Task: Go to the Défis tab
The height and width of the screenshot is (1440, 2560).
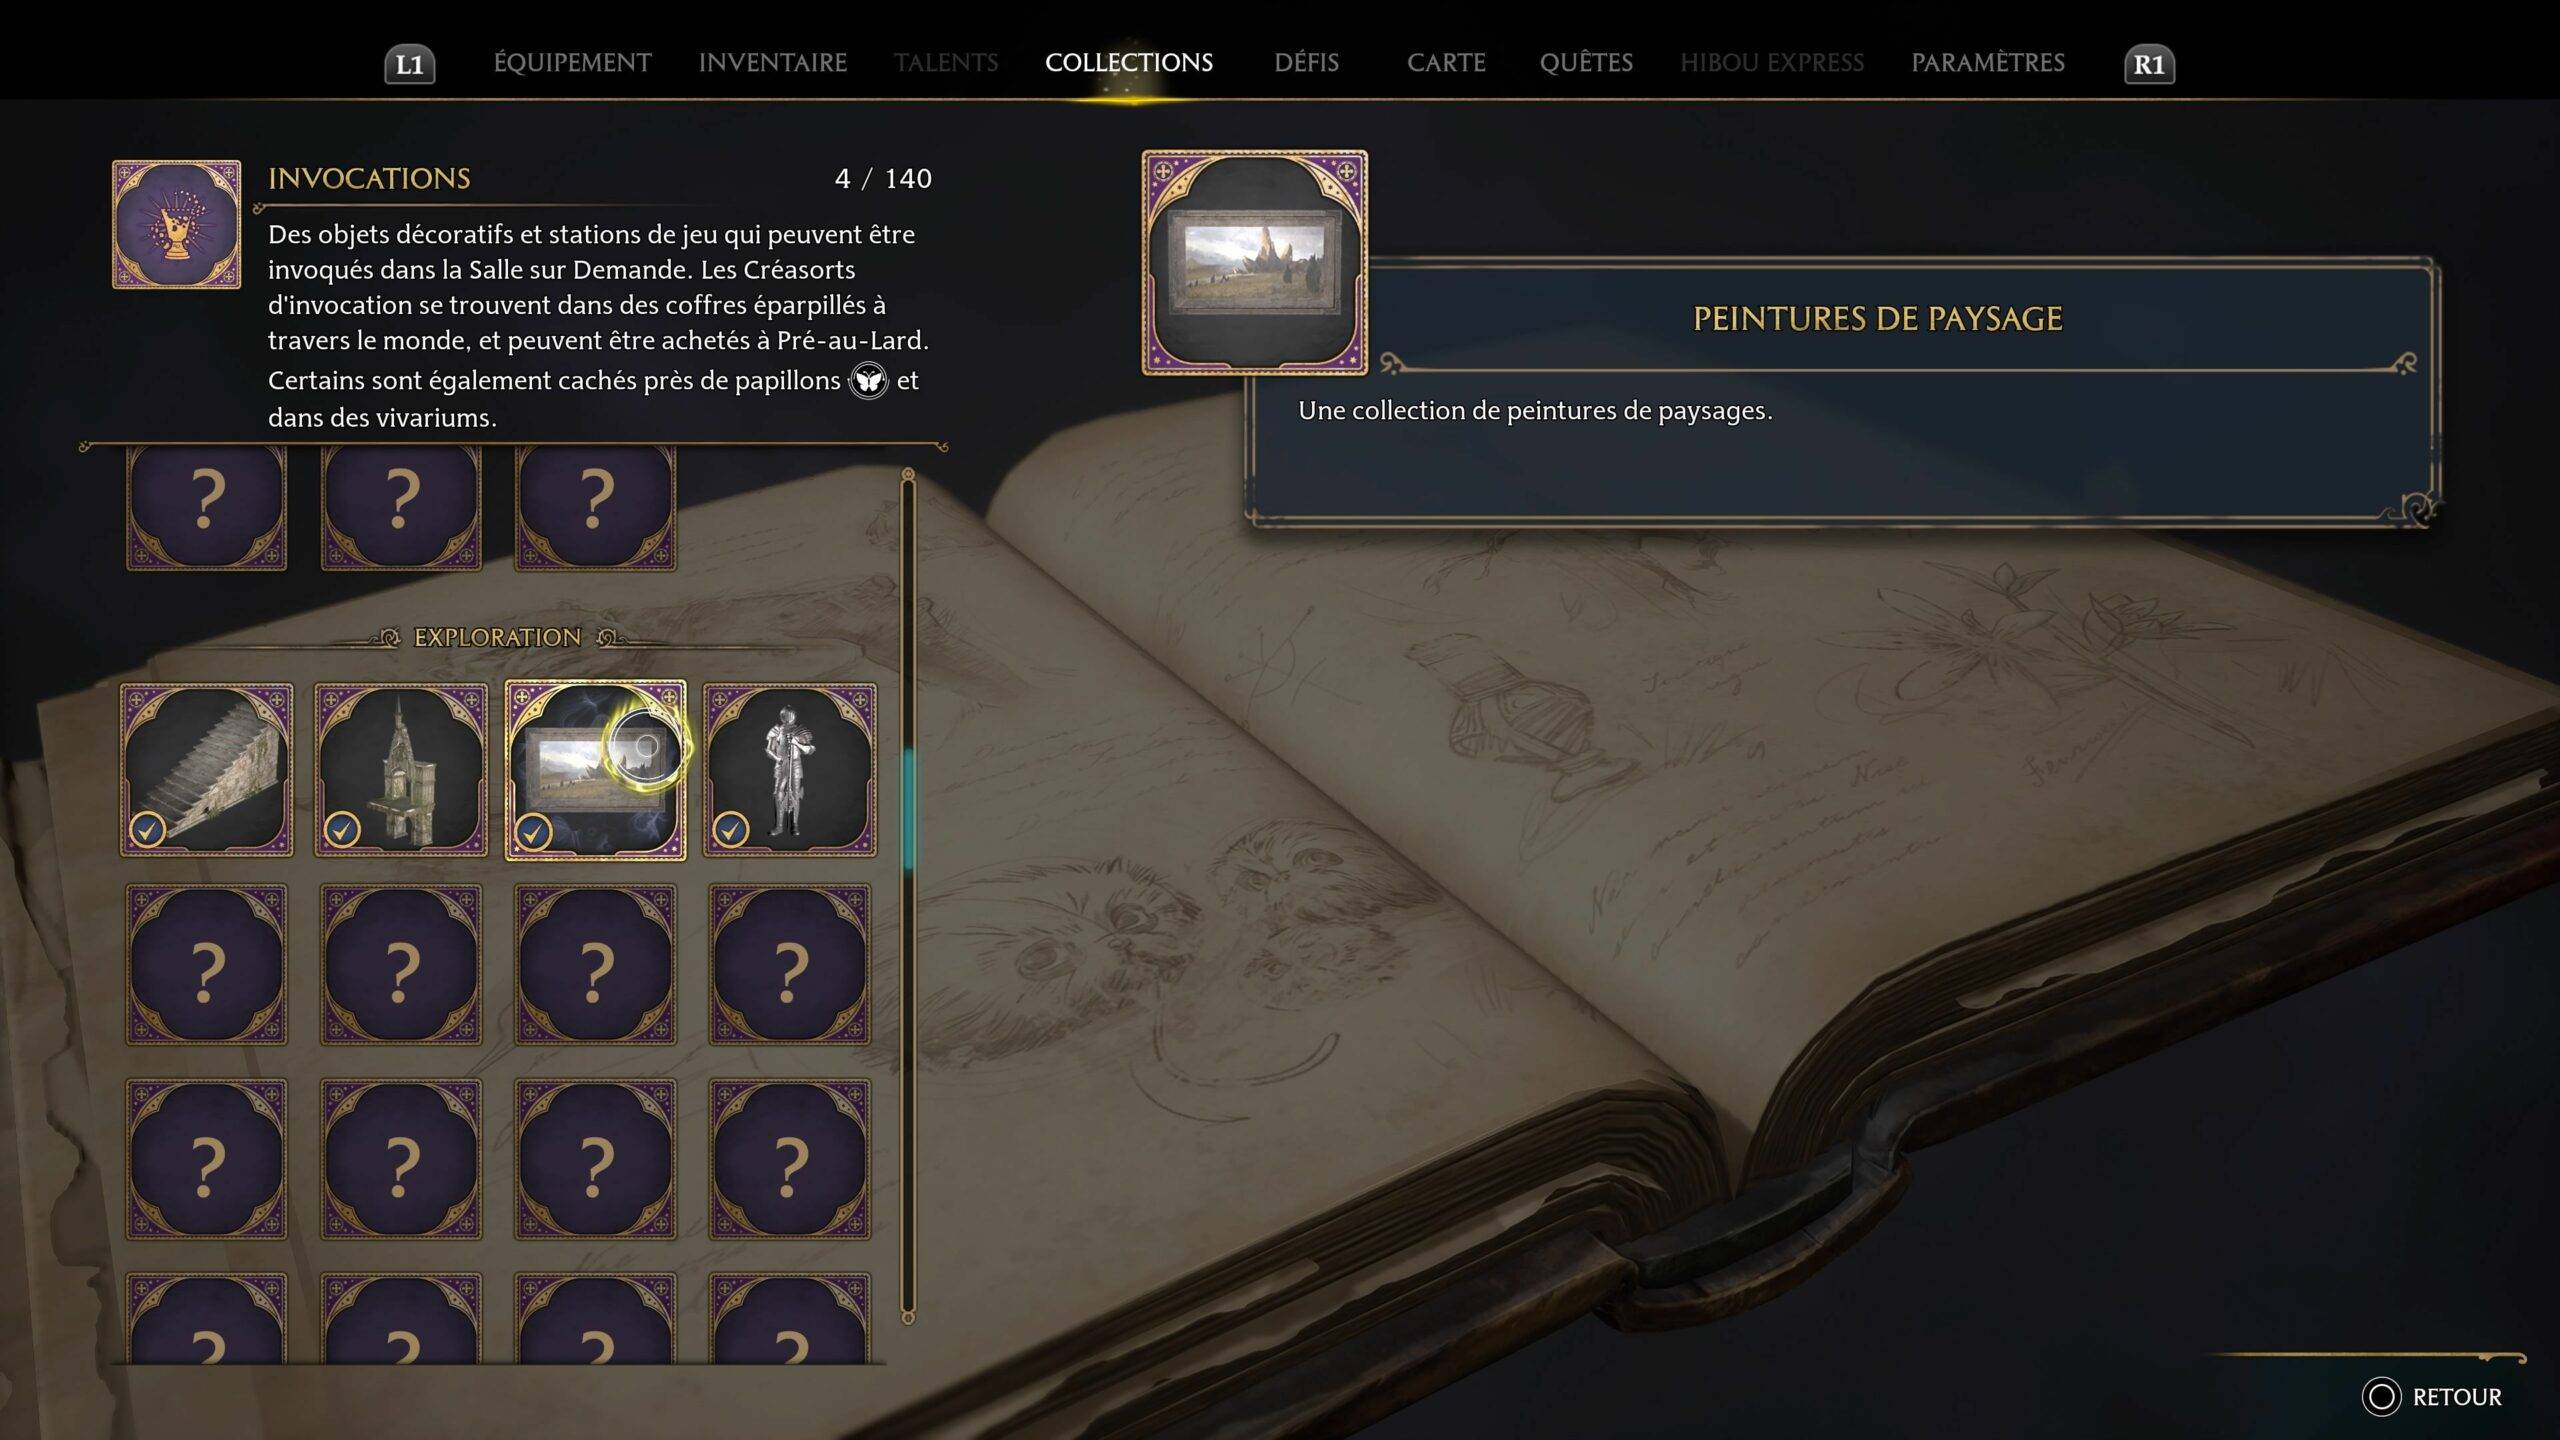Action: 1306,63
